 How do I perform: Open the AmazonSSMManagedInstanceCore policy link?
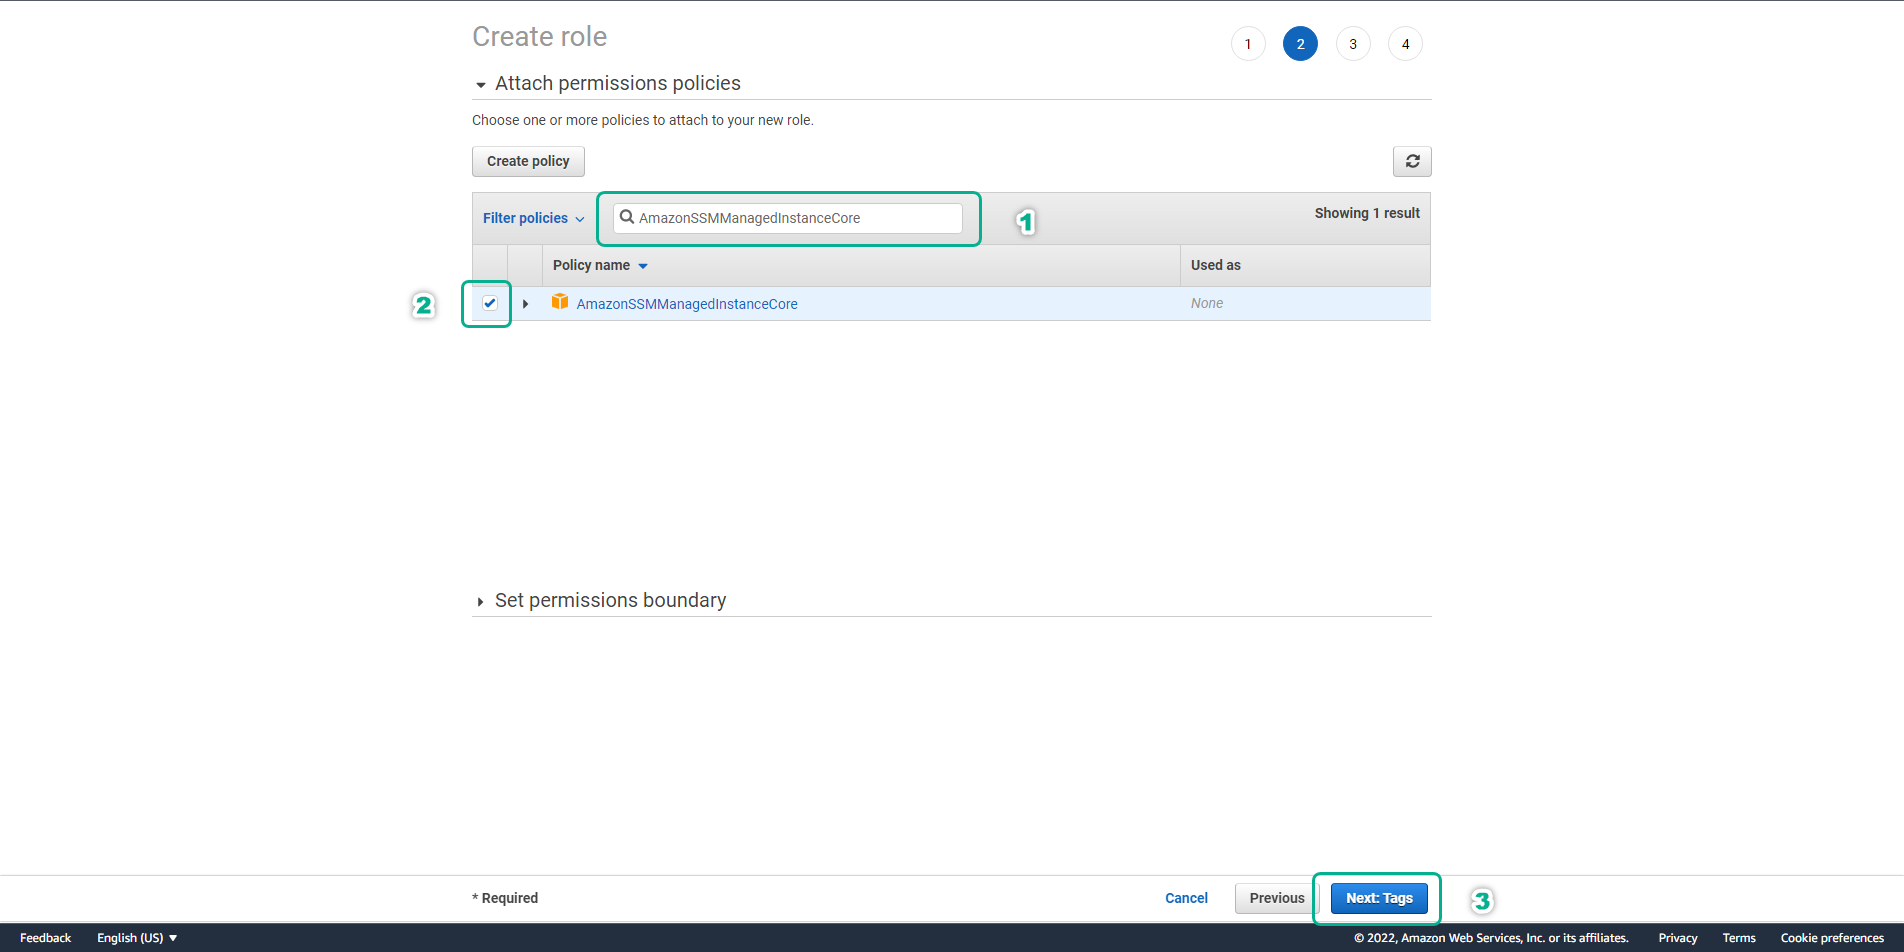coord(687,304)
